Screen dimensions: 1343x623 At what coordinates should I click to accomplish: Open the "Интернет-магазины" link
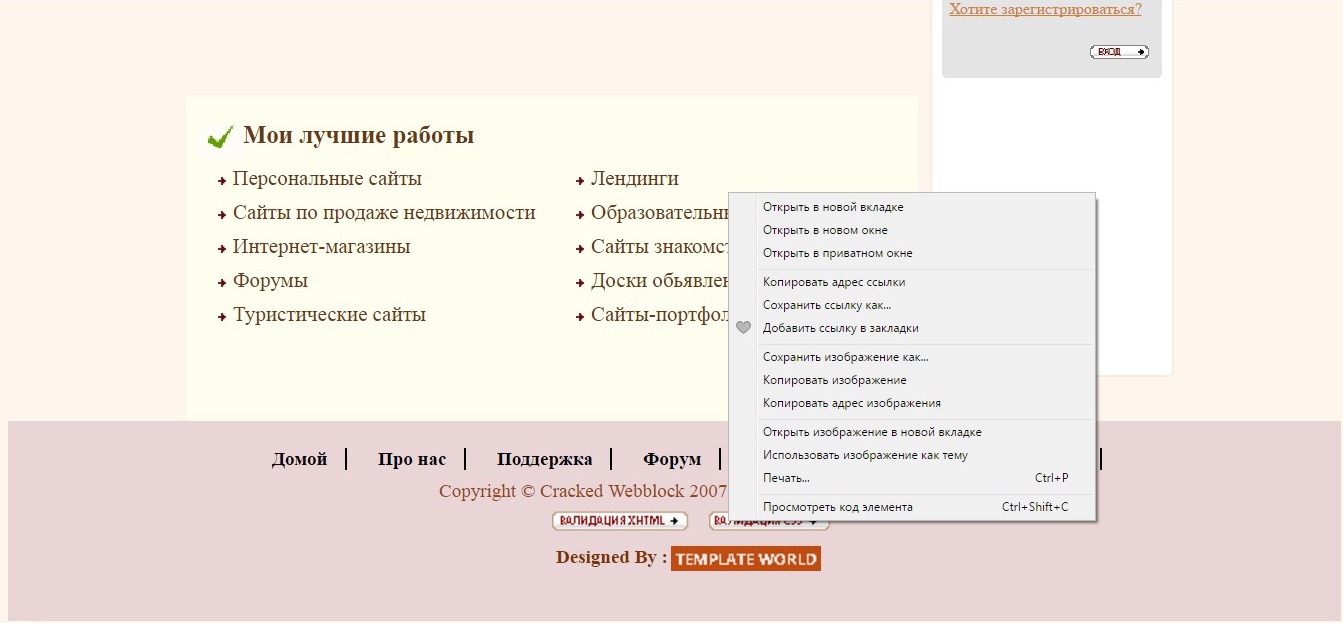click(319, 246)
